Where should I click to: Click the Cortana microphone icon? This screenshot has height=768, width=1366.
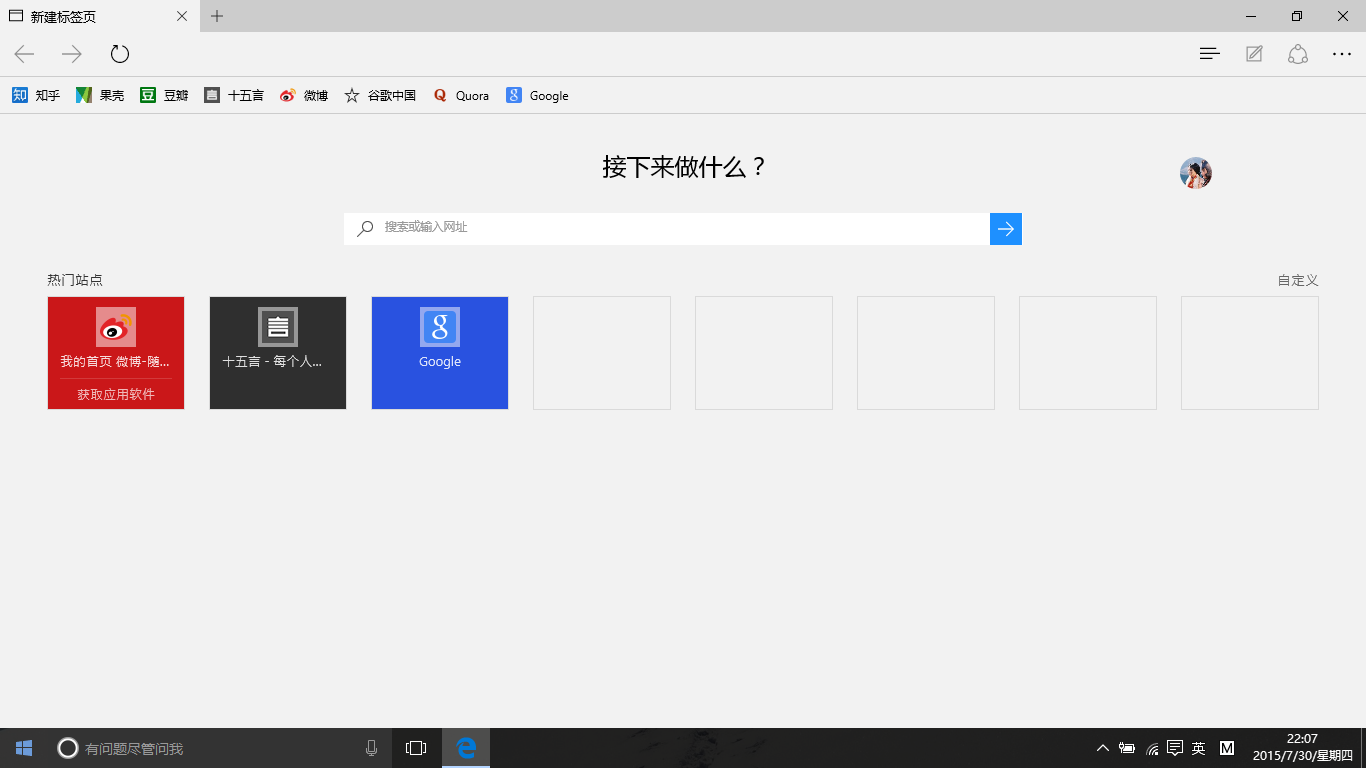click(x=372, y=748)
